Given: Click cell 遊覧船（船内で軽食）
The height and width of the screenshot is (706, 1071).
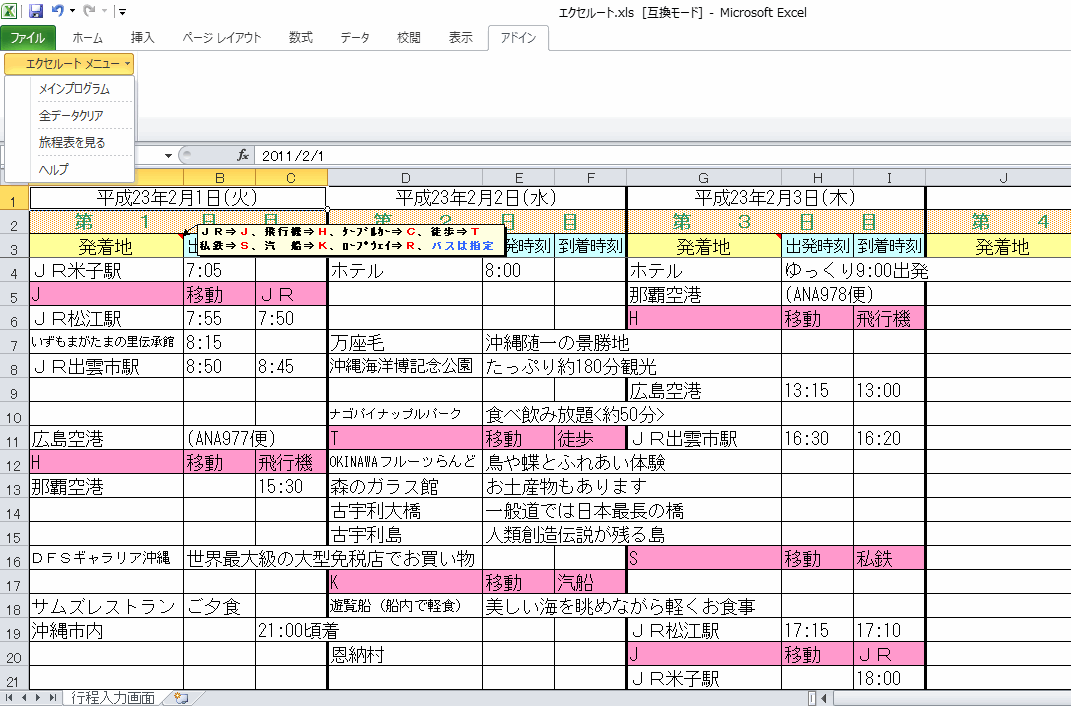Looking at the screenshot, I should click(405, 606).
